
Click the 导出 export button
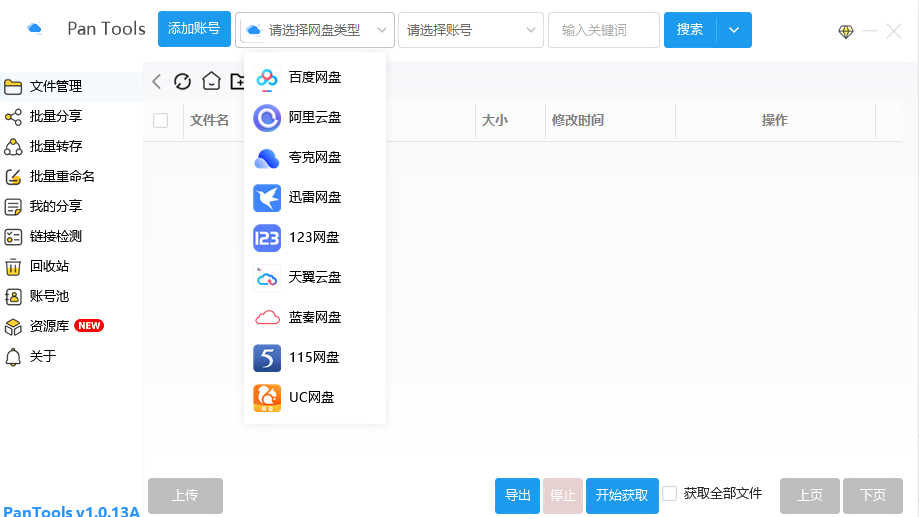click(x=517, y=495)
